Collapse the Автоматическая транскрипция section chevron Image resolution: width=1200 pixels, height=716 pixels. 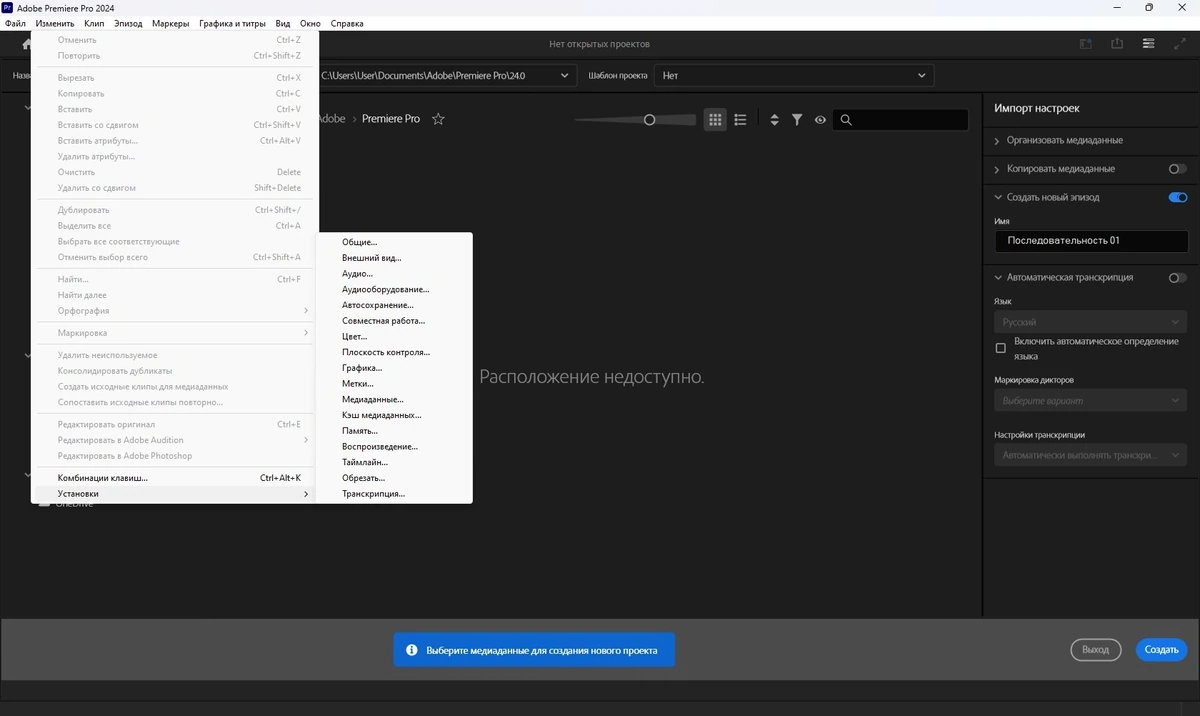click(x=998, y=277)
